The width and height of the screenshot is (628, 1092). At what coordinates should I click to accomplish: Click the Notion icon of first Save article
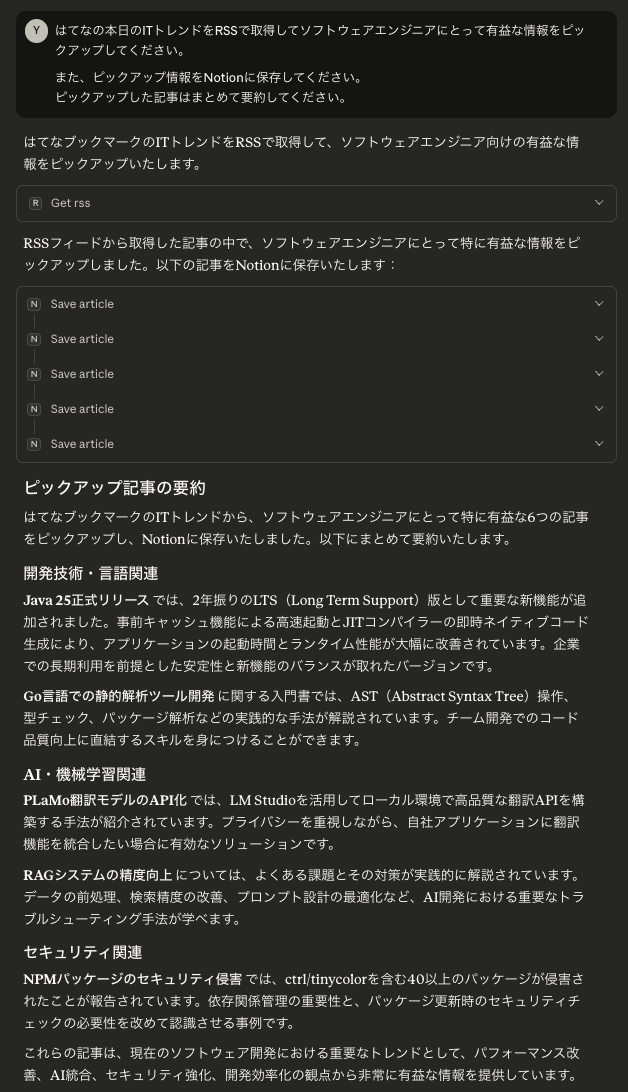click(x=34, y=304)
